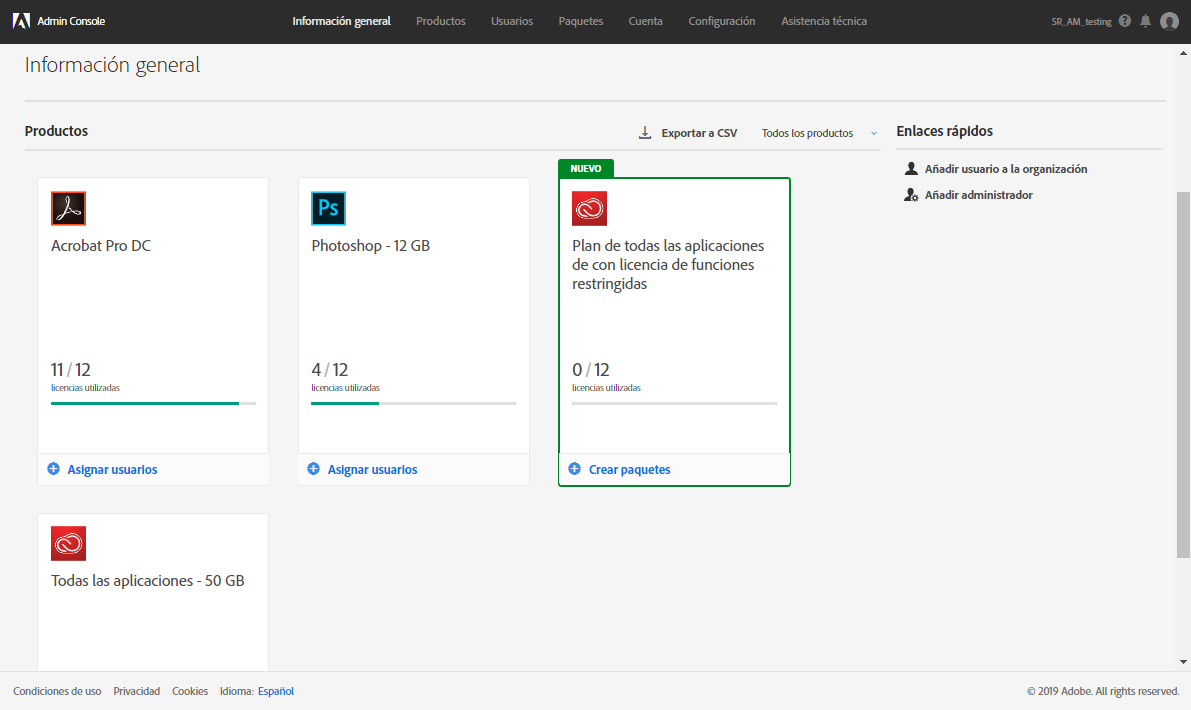
Task: Click the Exportar a CSV download icon
Action: [x=645, y=131]
